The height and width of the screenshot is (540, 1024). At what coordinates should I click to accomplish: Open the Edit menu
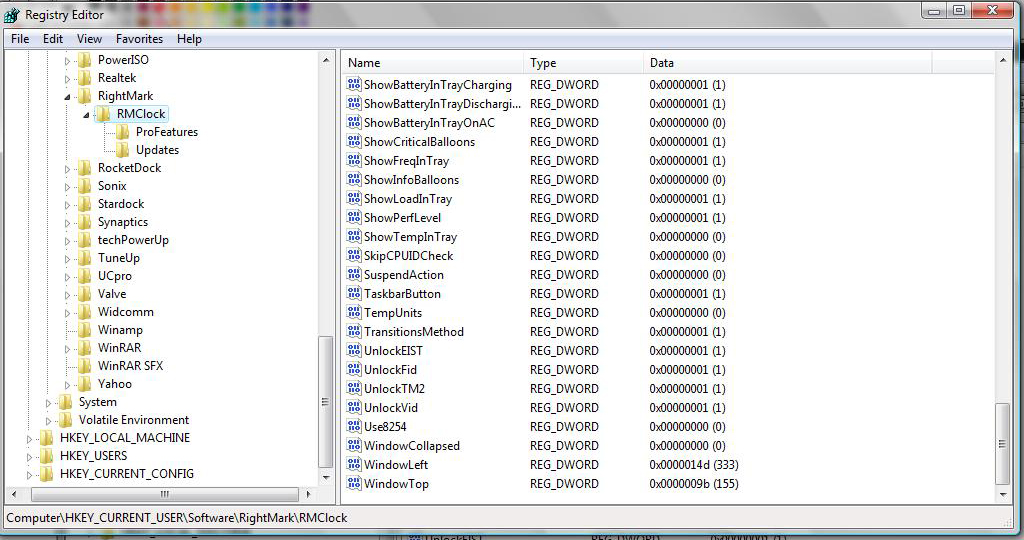(53, 39)
